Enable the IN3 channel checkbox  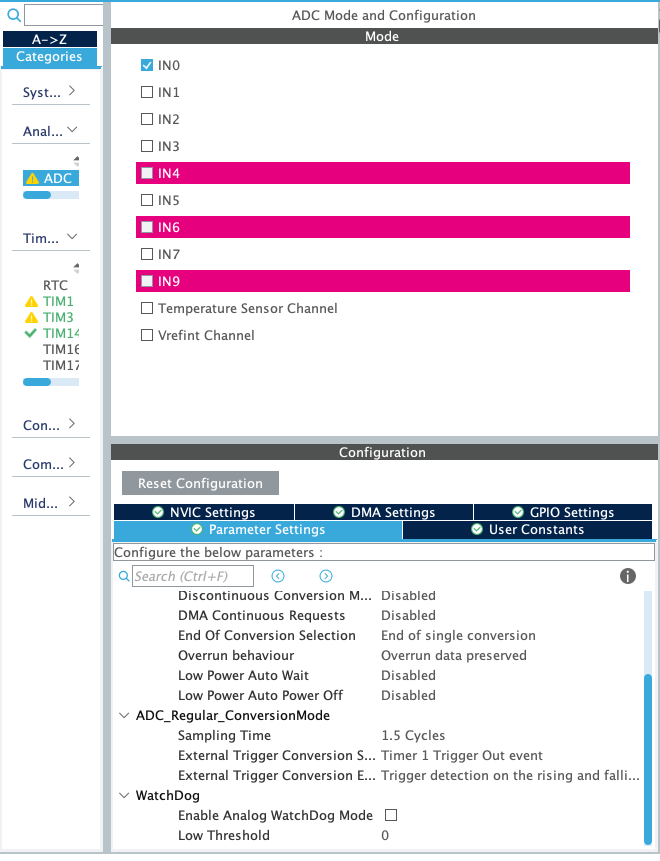147,146
